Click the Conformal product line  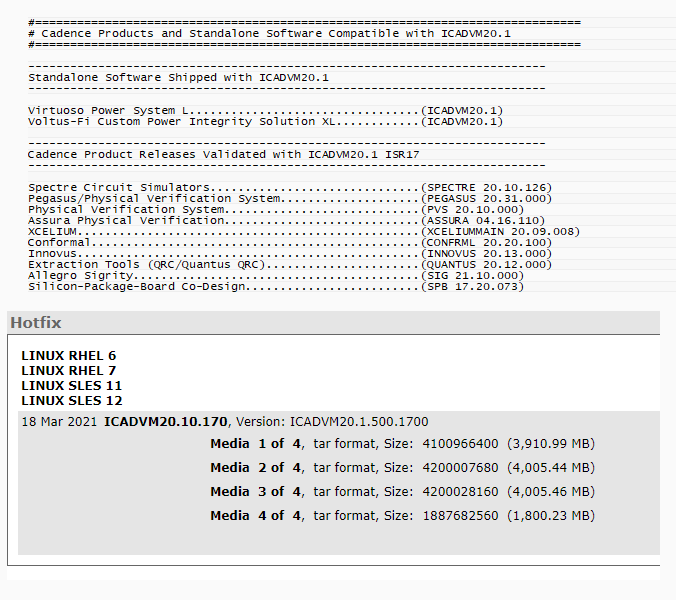point(290,243)
